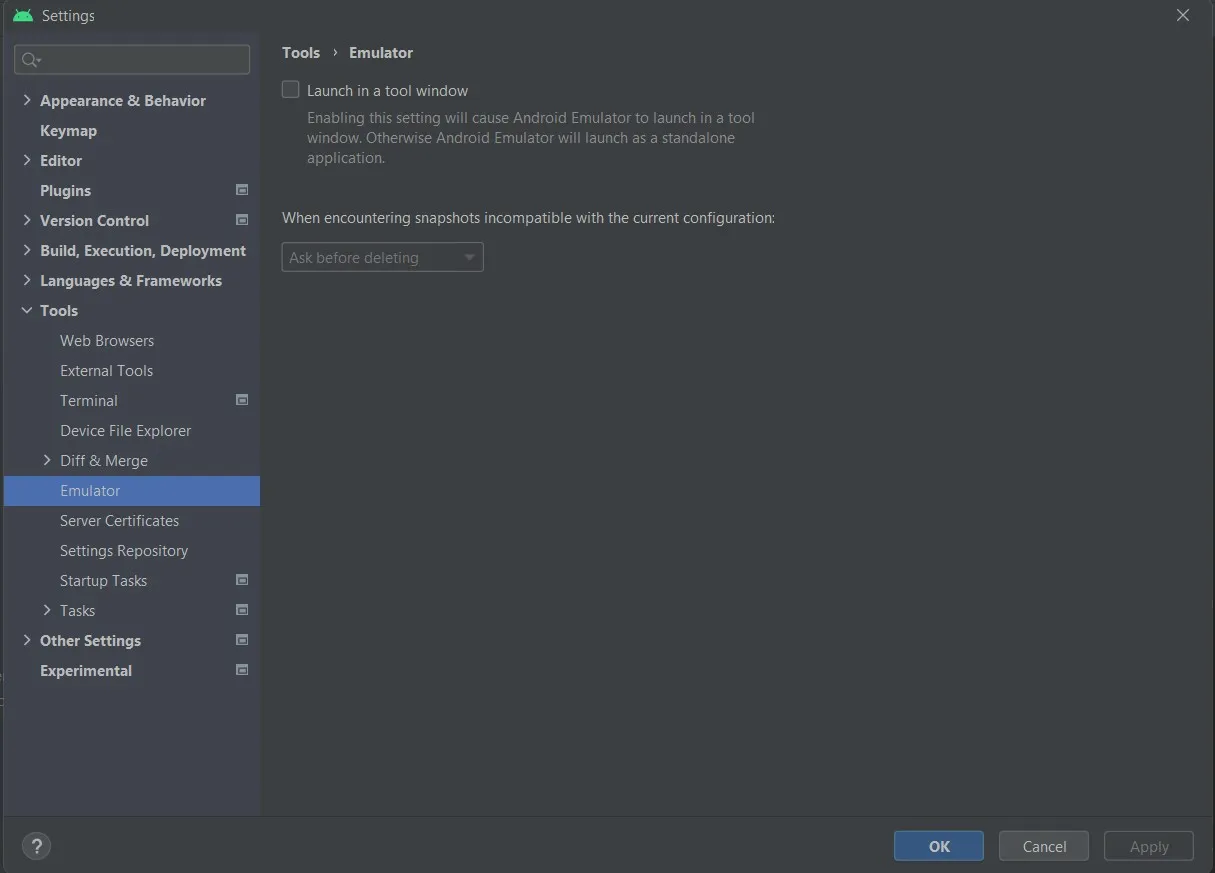Open the help question mark button
Screen dimensions: 1215x873
[x=36, y=846]
